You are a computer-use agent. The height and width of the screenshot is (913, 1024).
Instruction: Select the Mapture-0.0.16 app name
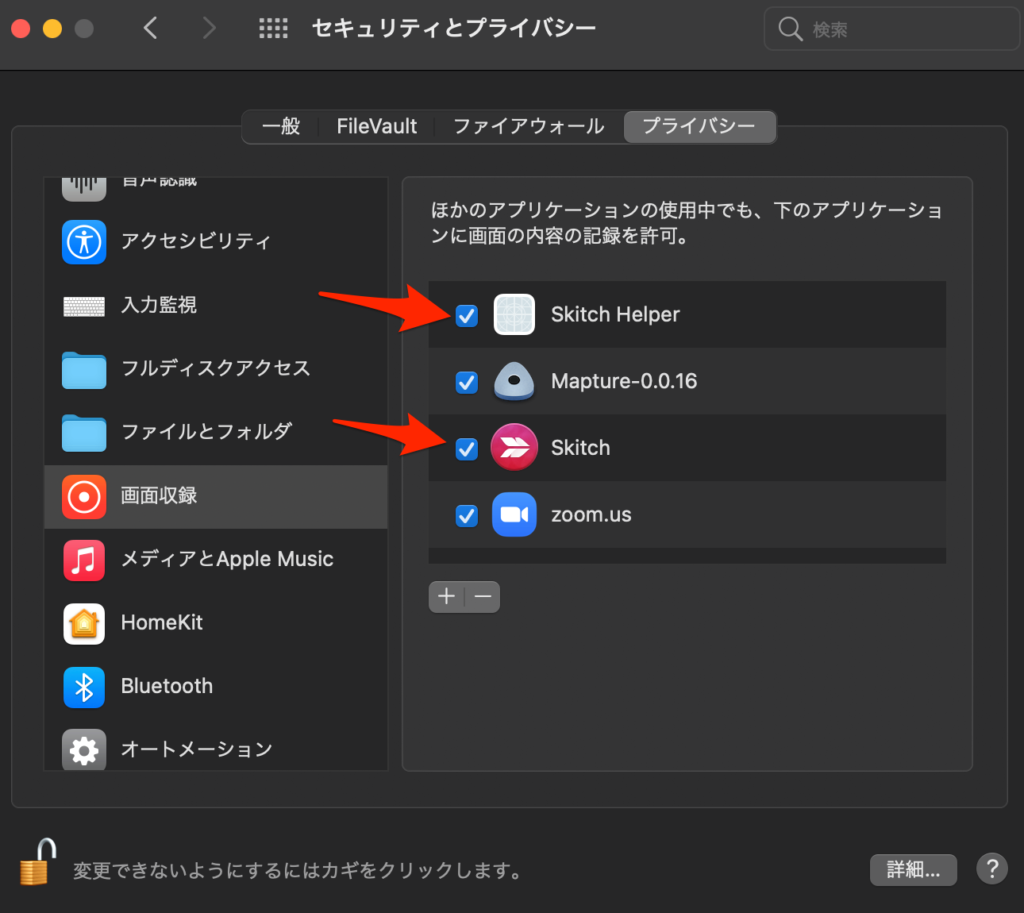point(624,381)
